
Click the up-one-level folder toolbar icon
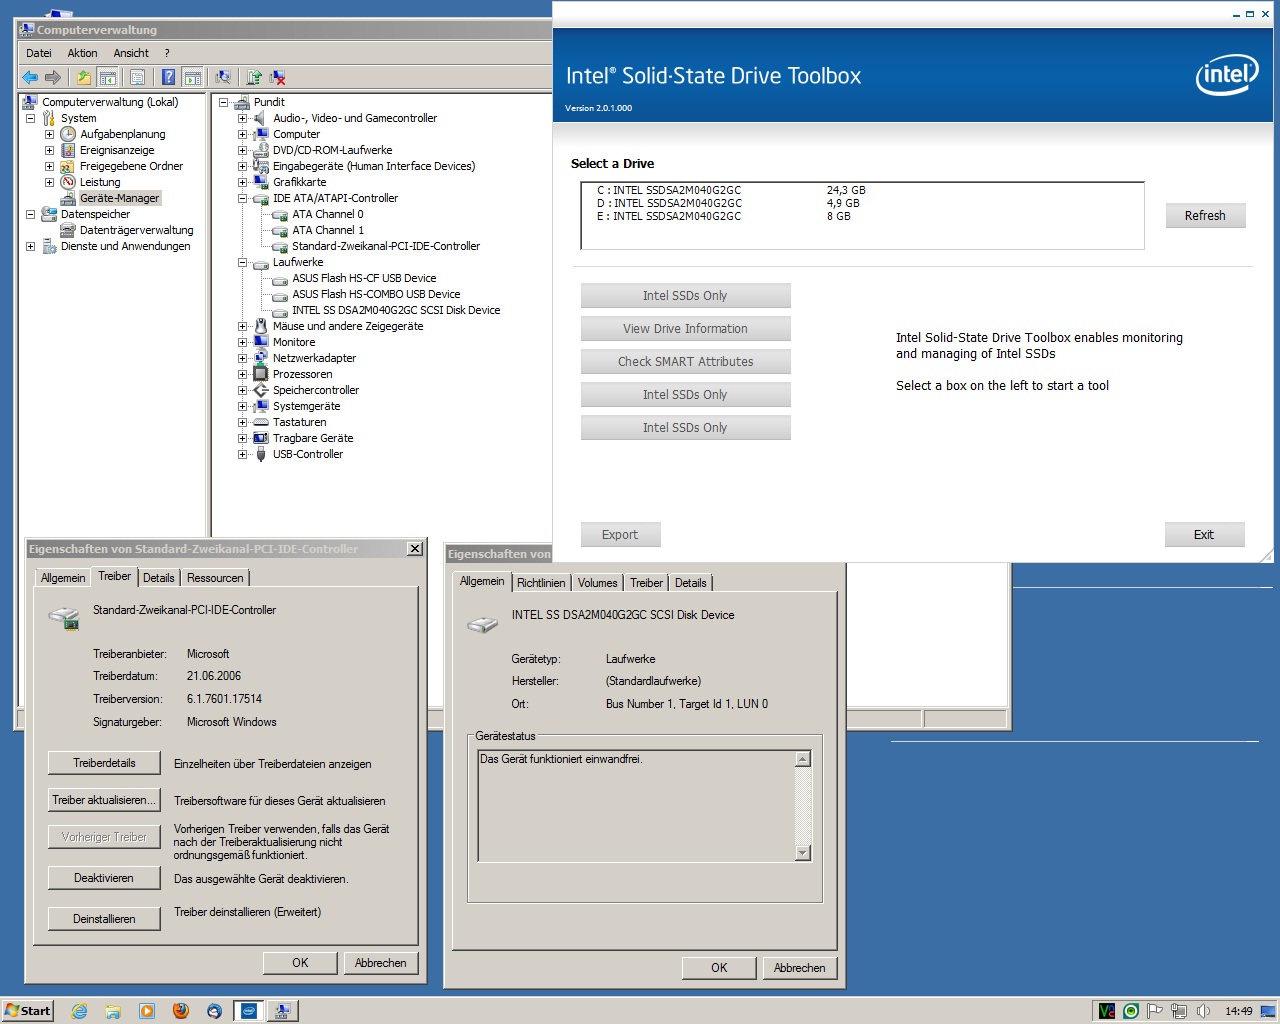tap(84, 77)
